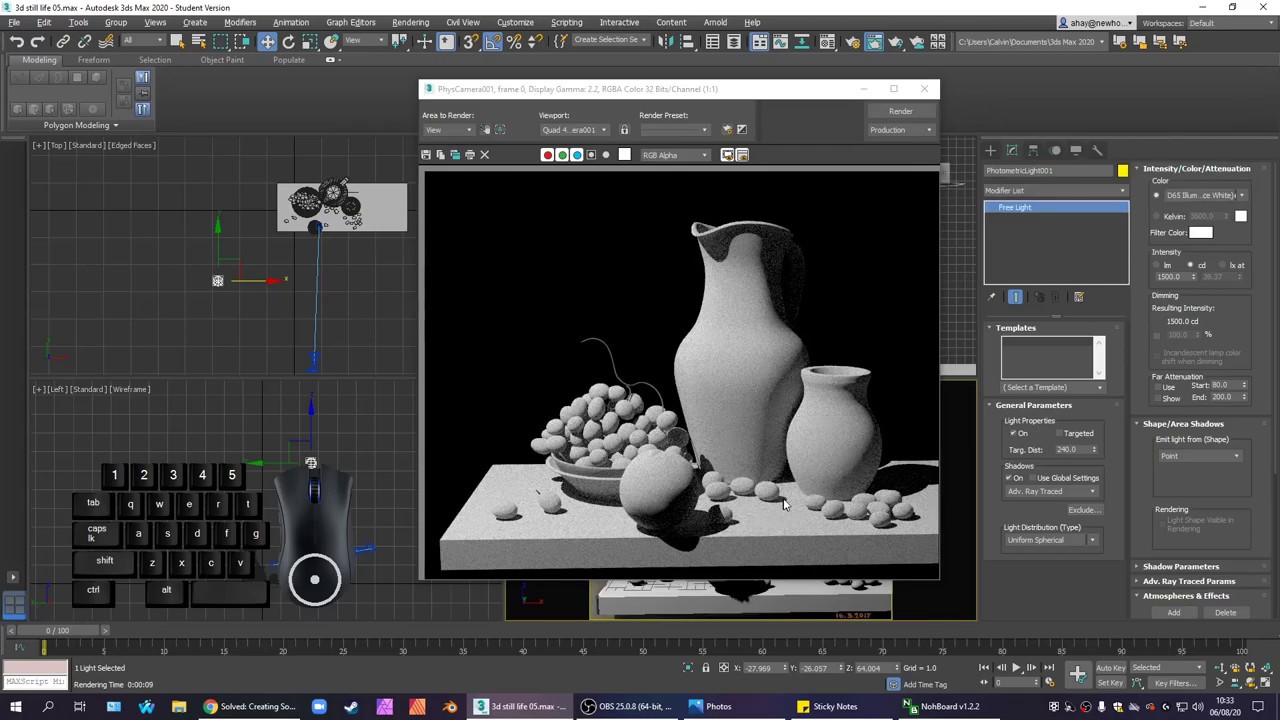Click the Pin Stack icon under modifier list

992,297
